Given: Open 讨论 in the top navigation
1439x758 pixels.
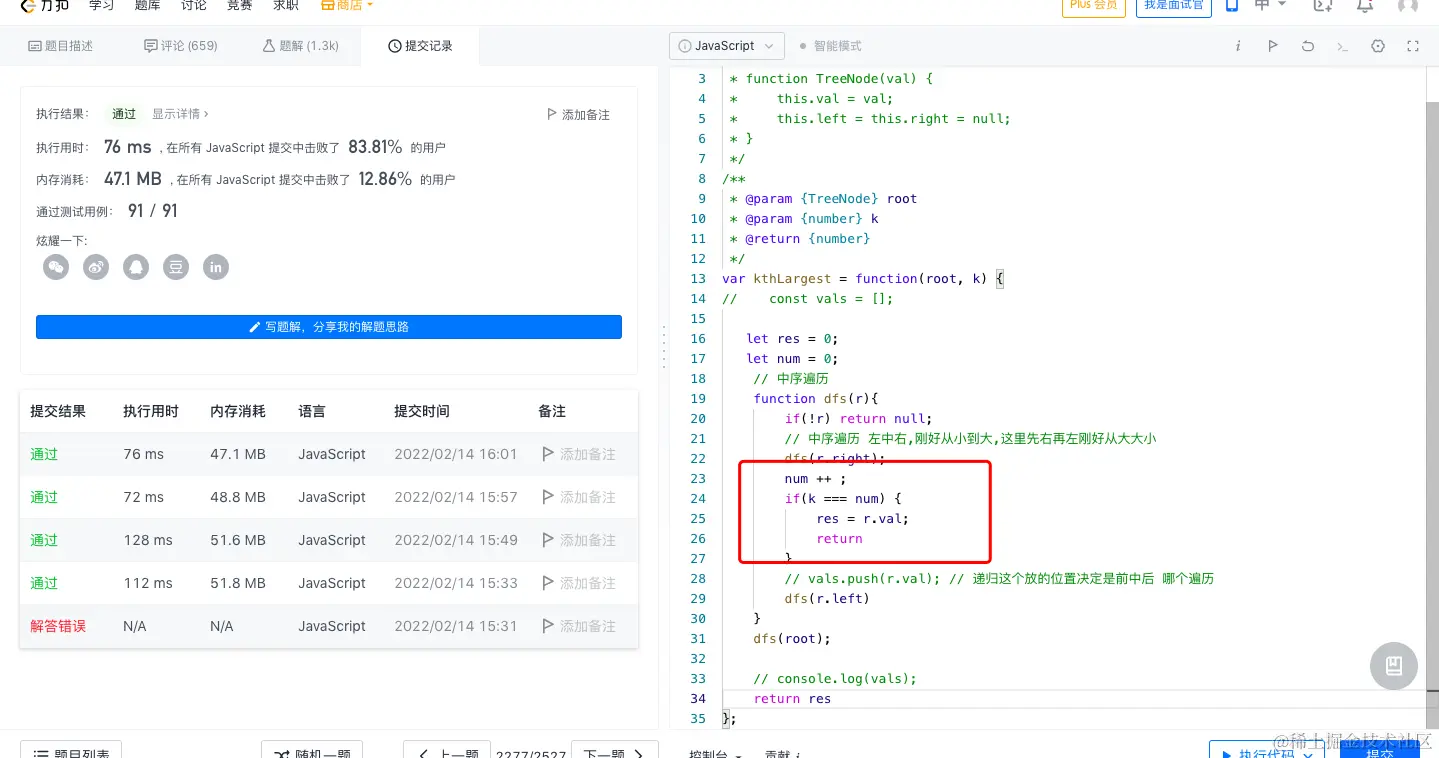Looking at the screenshot, I should tap(194, 6).
